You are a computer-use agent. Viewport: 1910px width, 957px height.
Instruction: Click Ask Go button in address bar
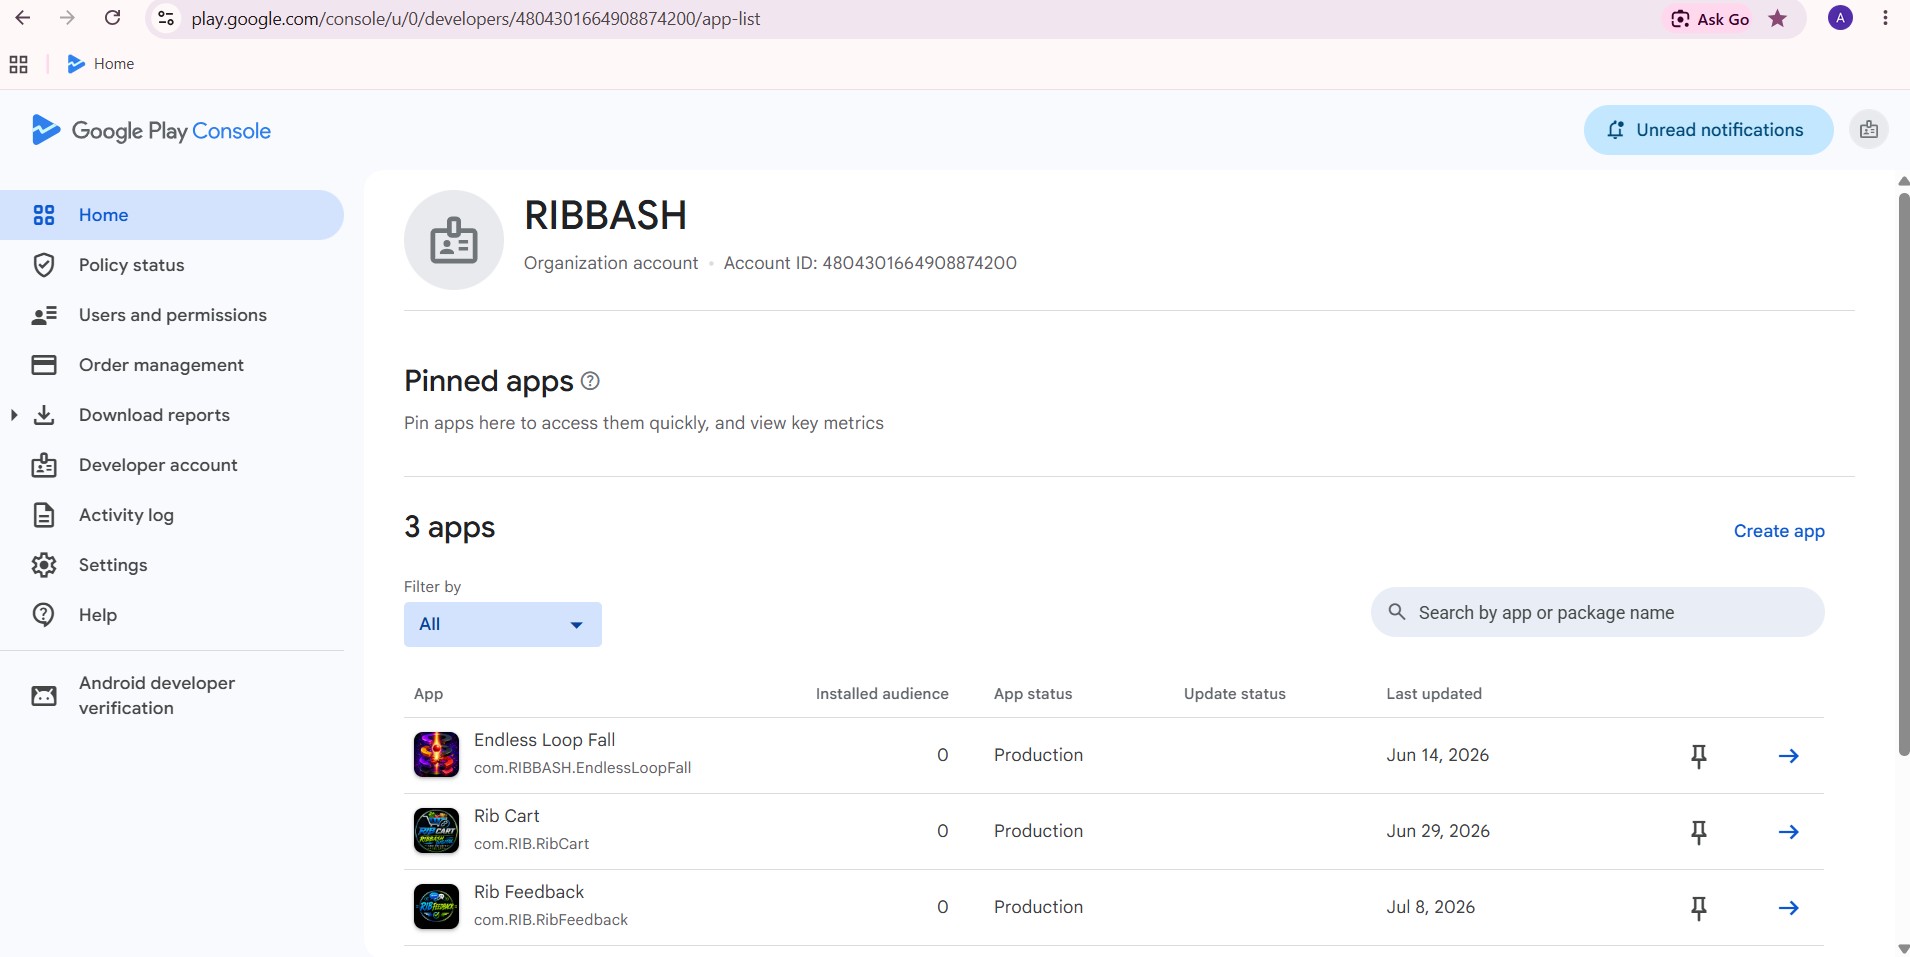[1711, 19]
